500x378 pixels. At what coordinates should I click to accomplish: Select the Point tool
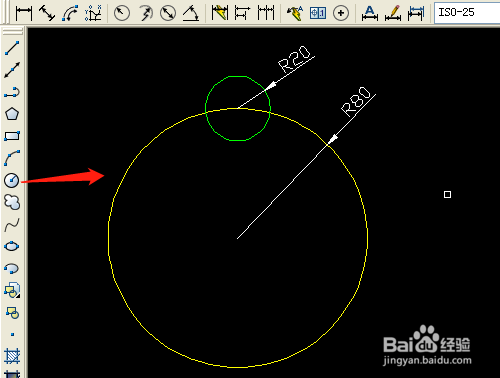coord(12,334)
